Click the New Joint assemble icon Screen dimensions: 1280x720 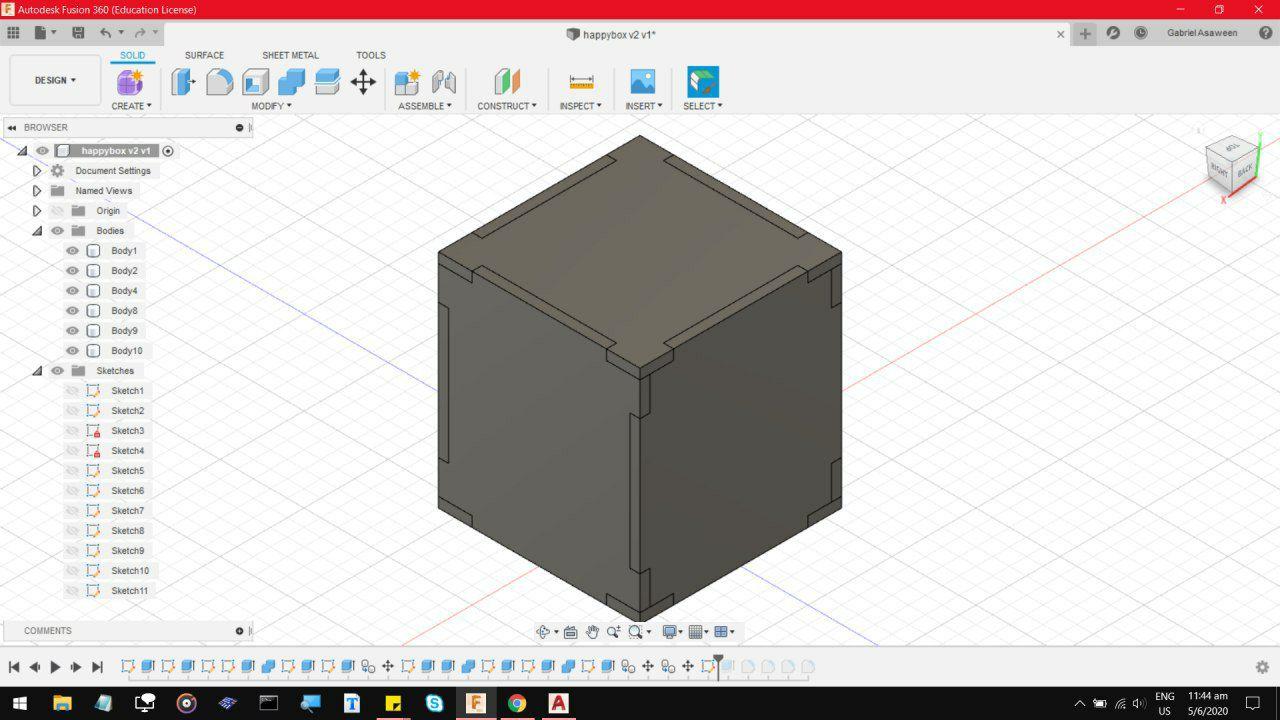[407, 82]
